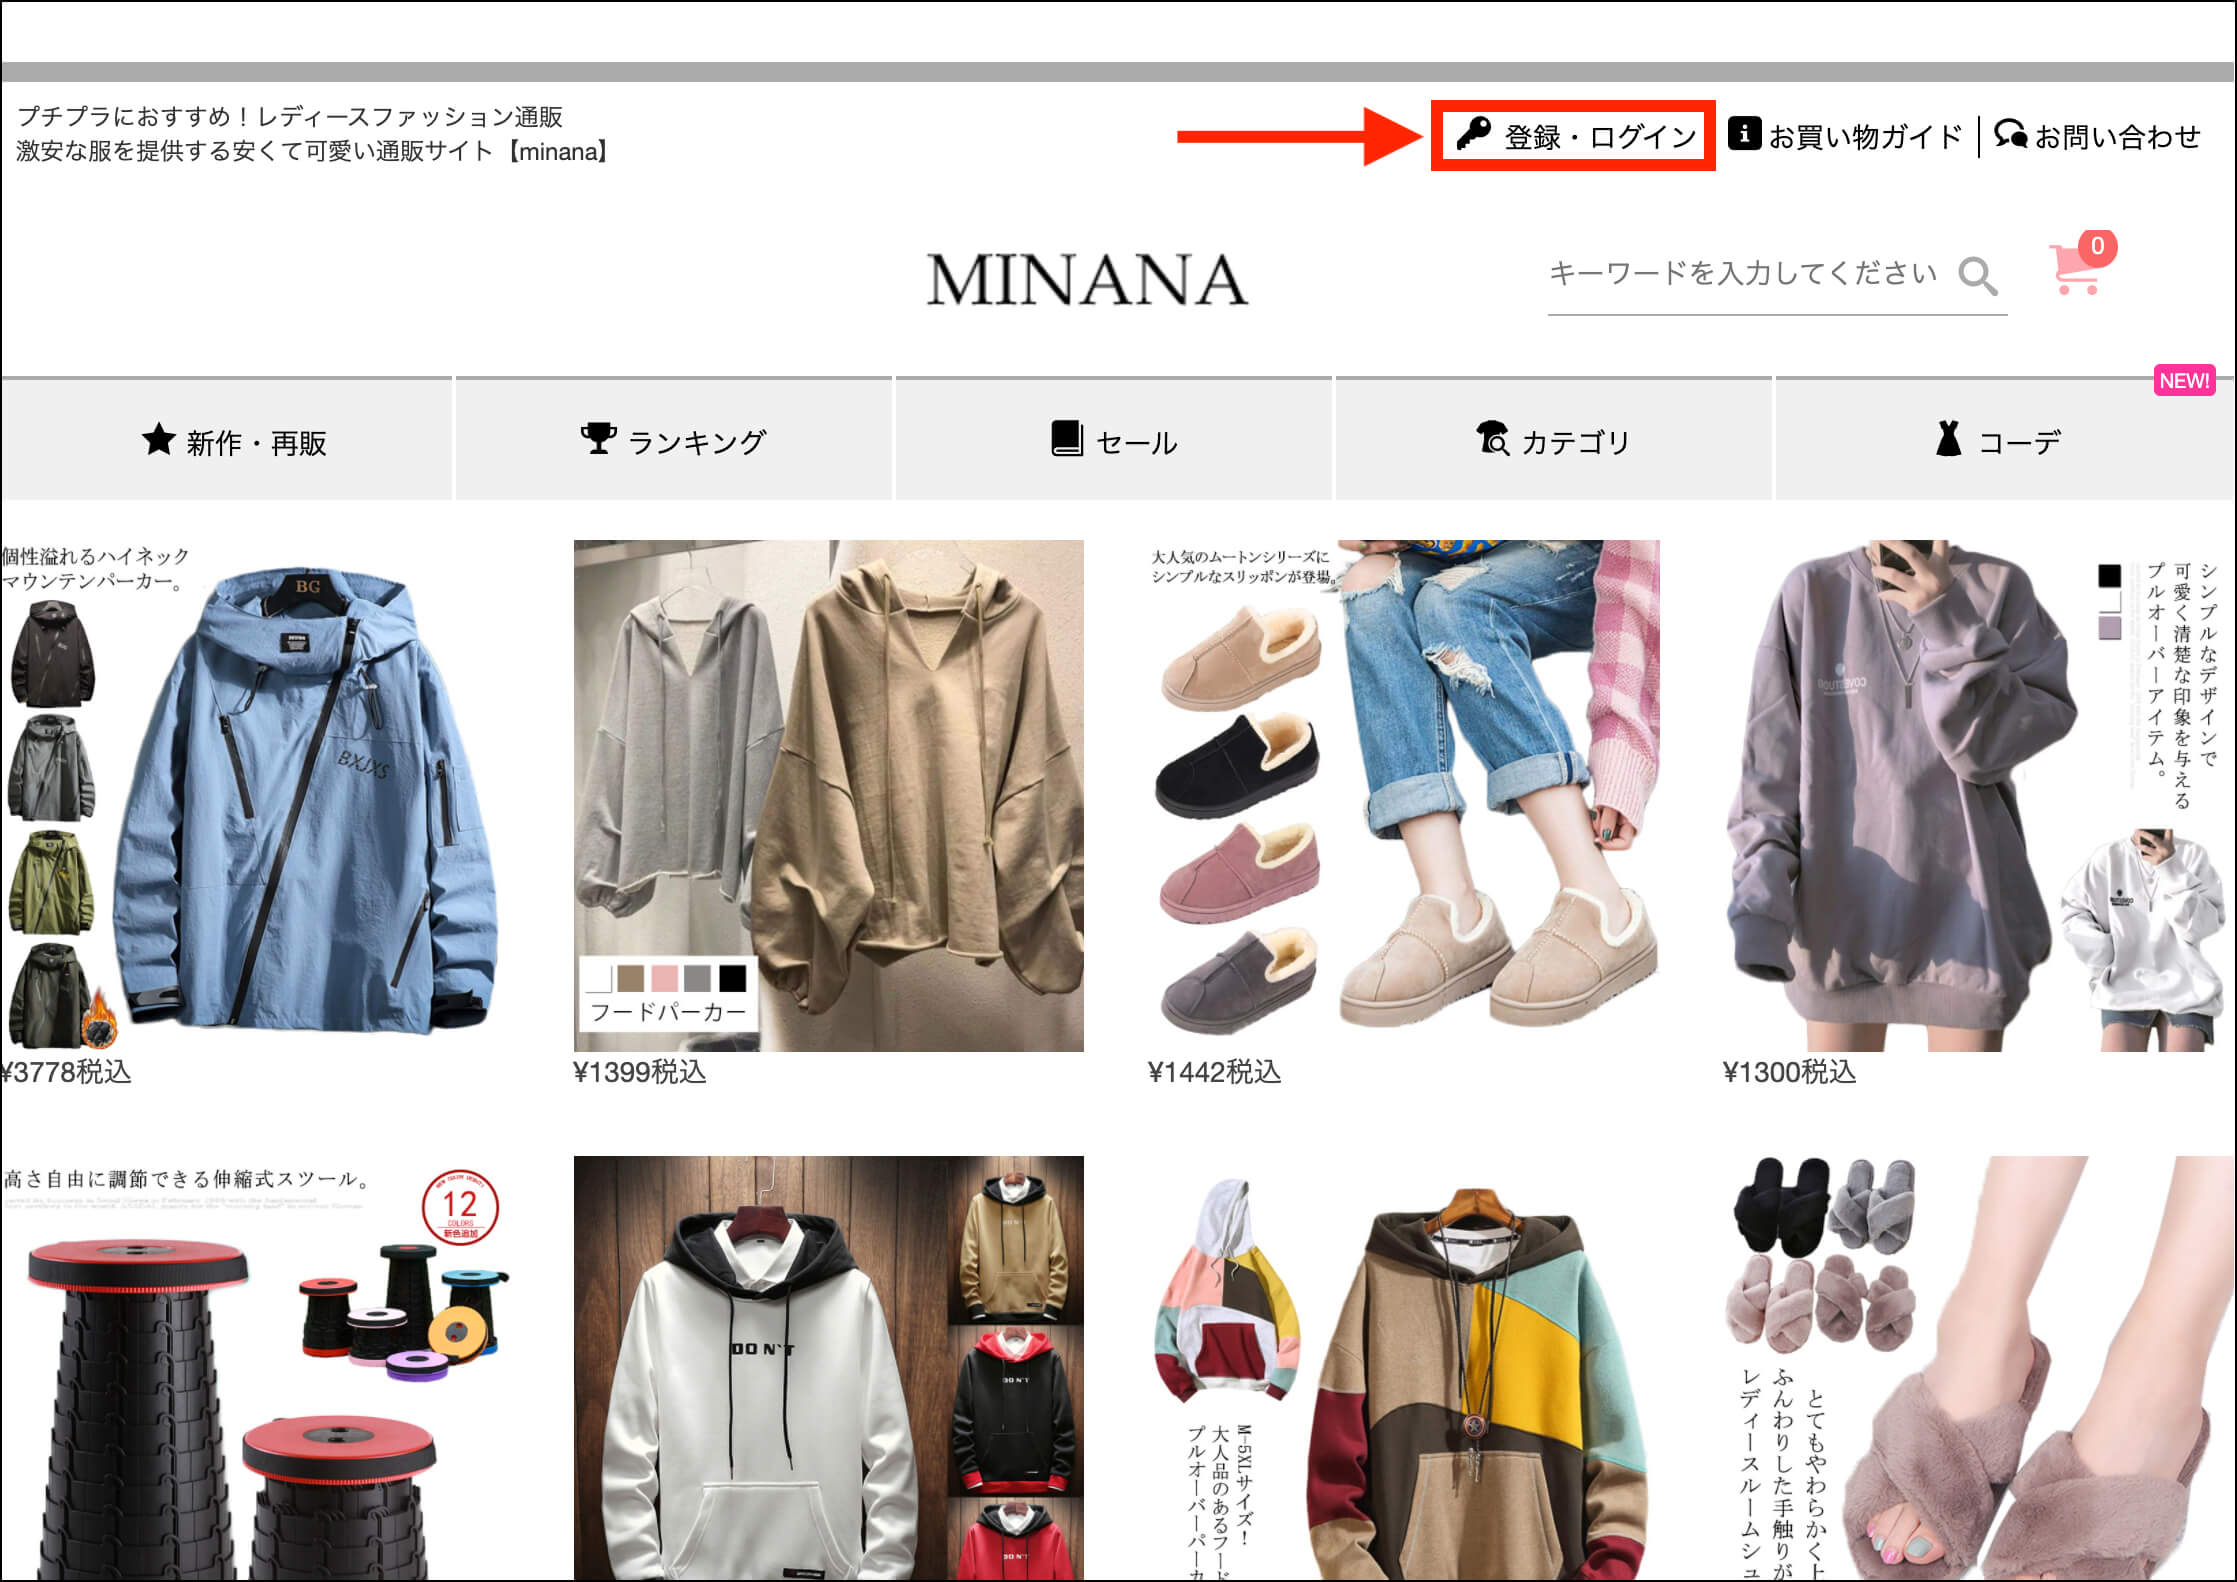Image resolution: width=2237 pixels, height=1582 pixels.
Task: Open the fluffy slippers product image
Action: [x=1979, y=1368]
